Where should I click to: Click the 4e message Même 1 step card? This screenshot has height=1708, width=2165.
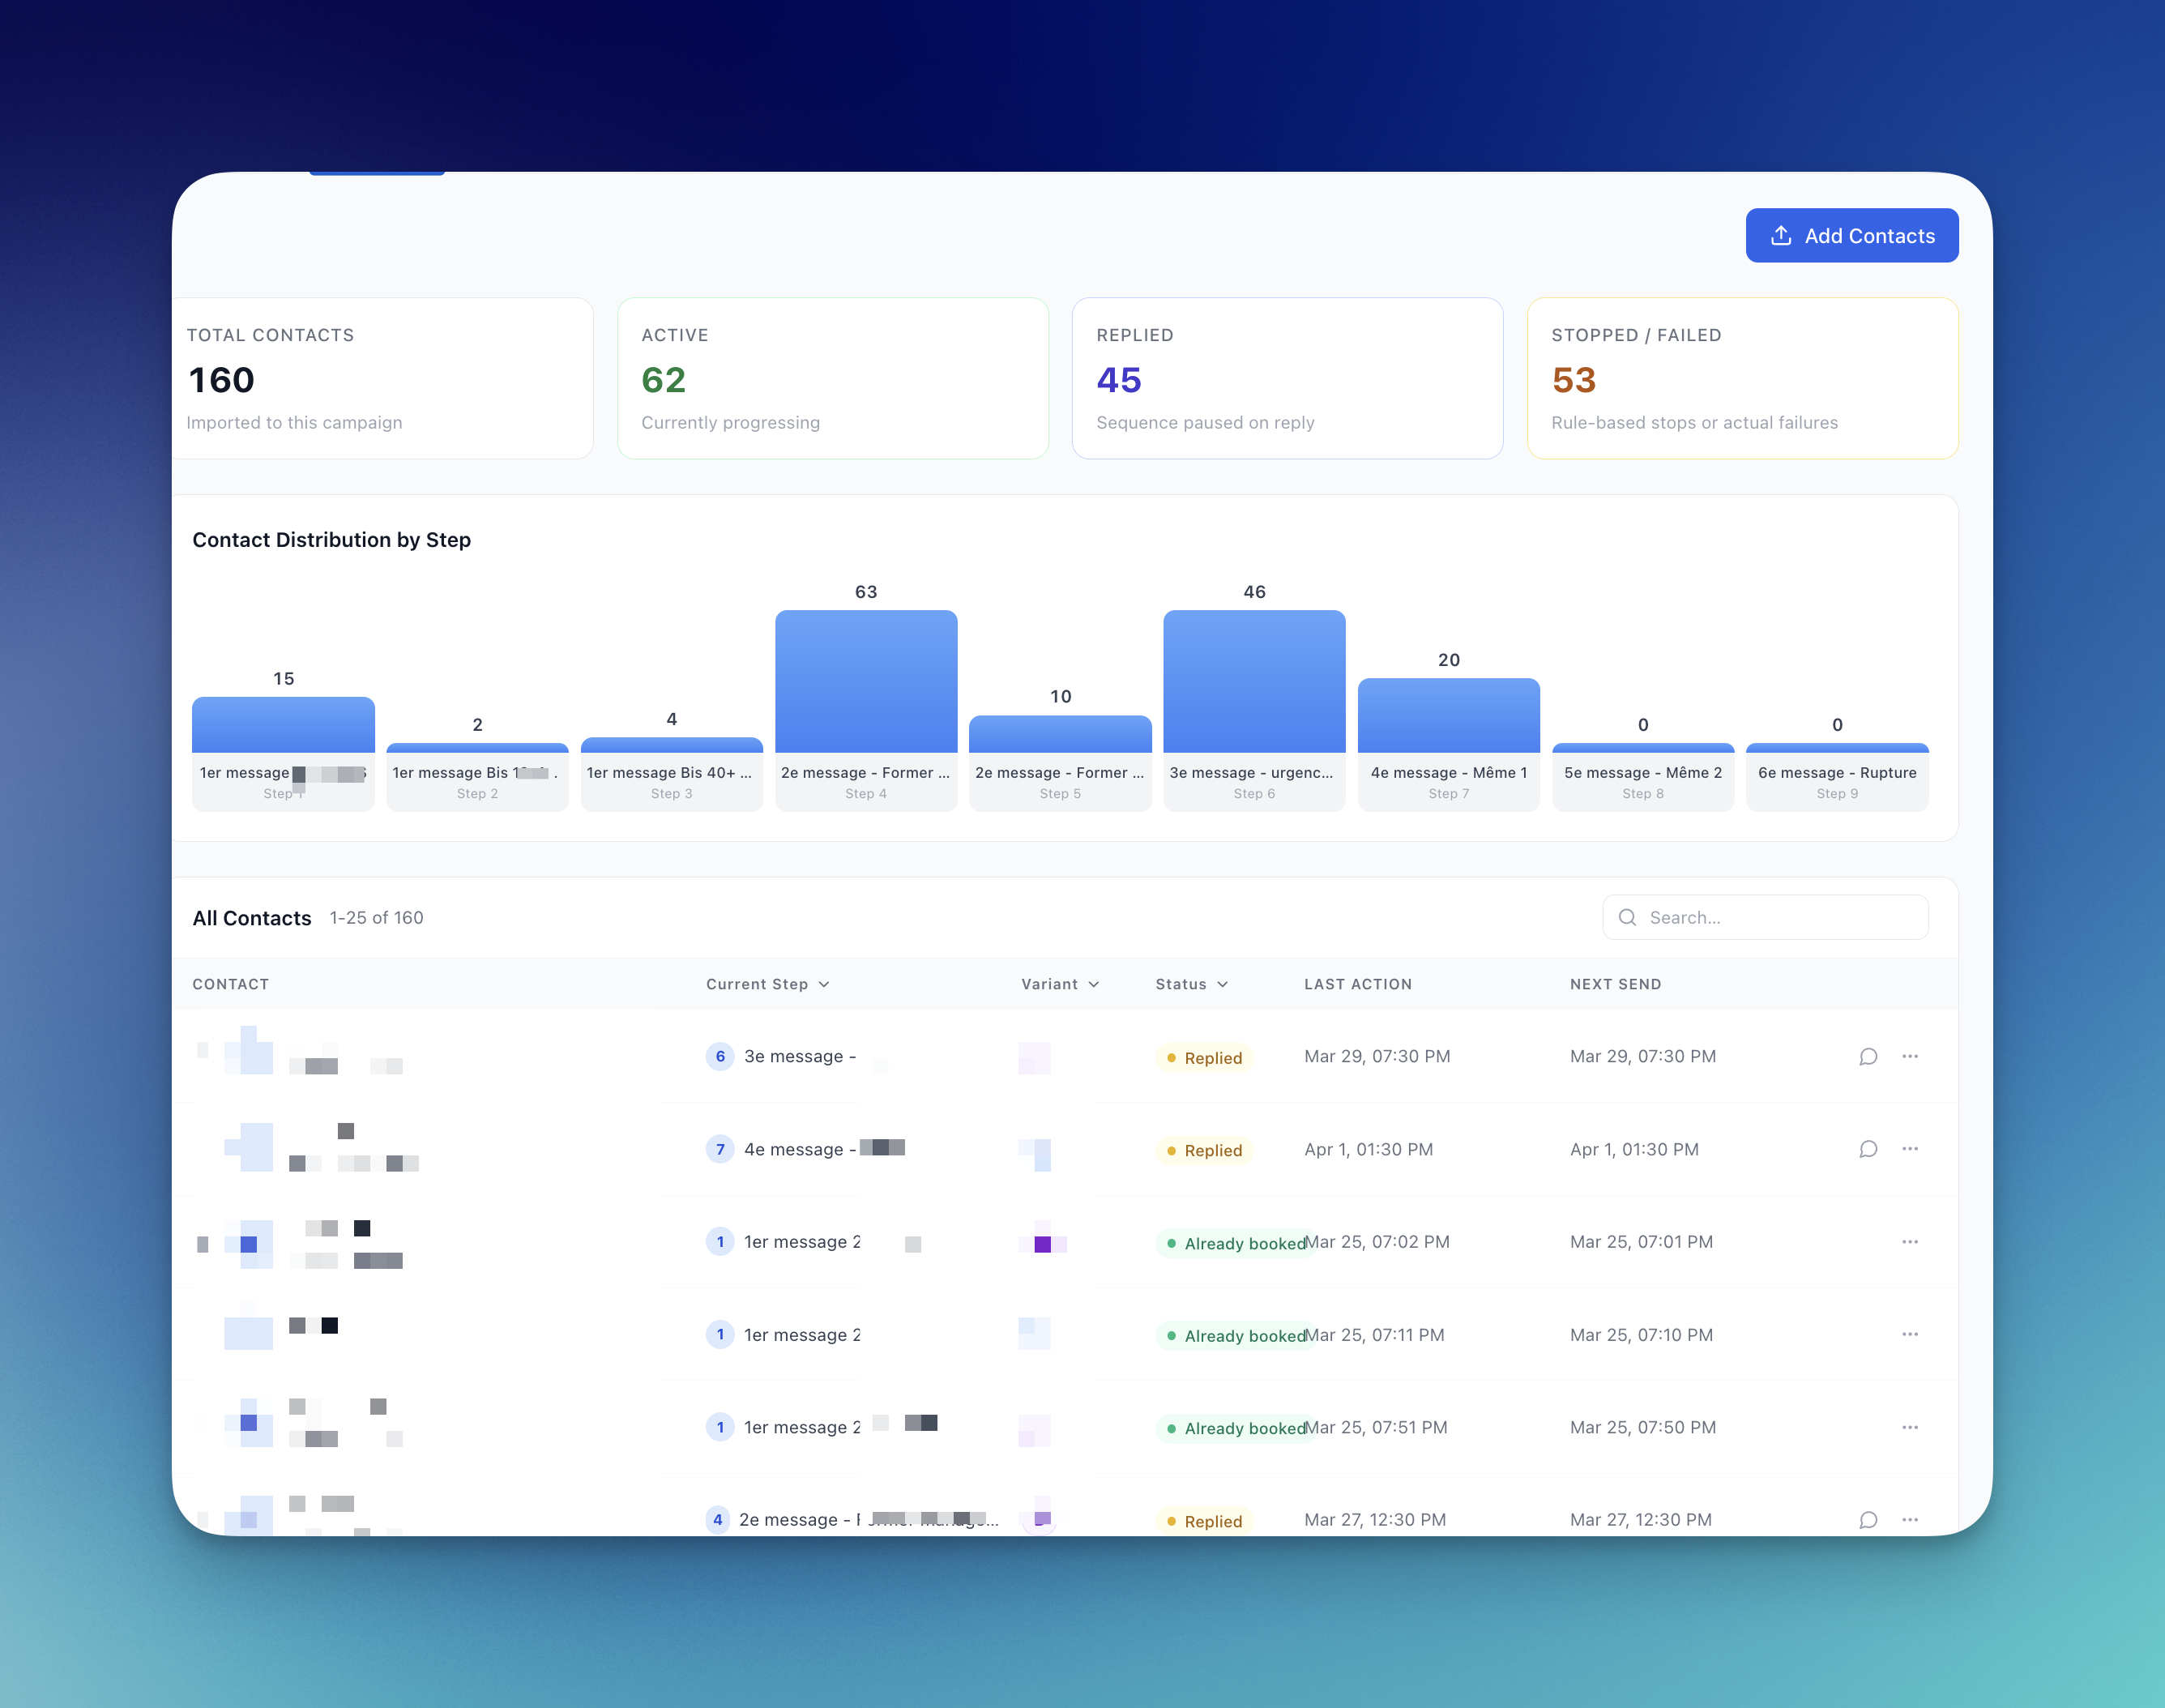(1447, 782)
